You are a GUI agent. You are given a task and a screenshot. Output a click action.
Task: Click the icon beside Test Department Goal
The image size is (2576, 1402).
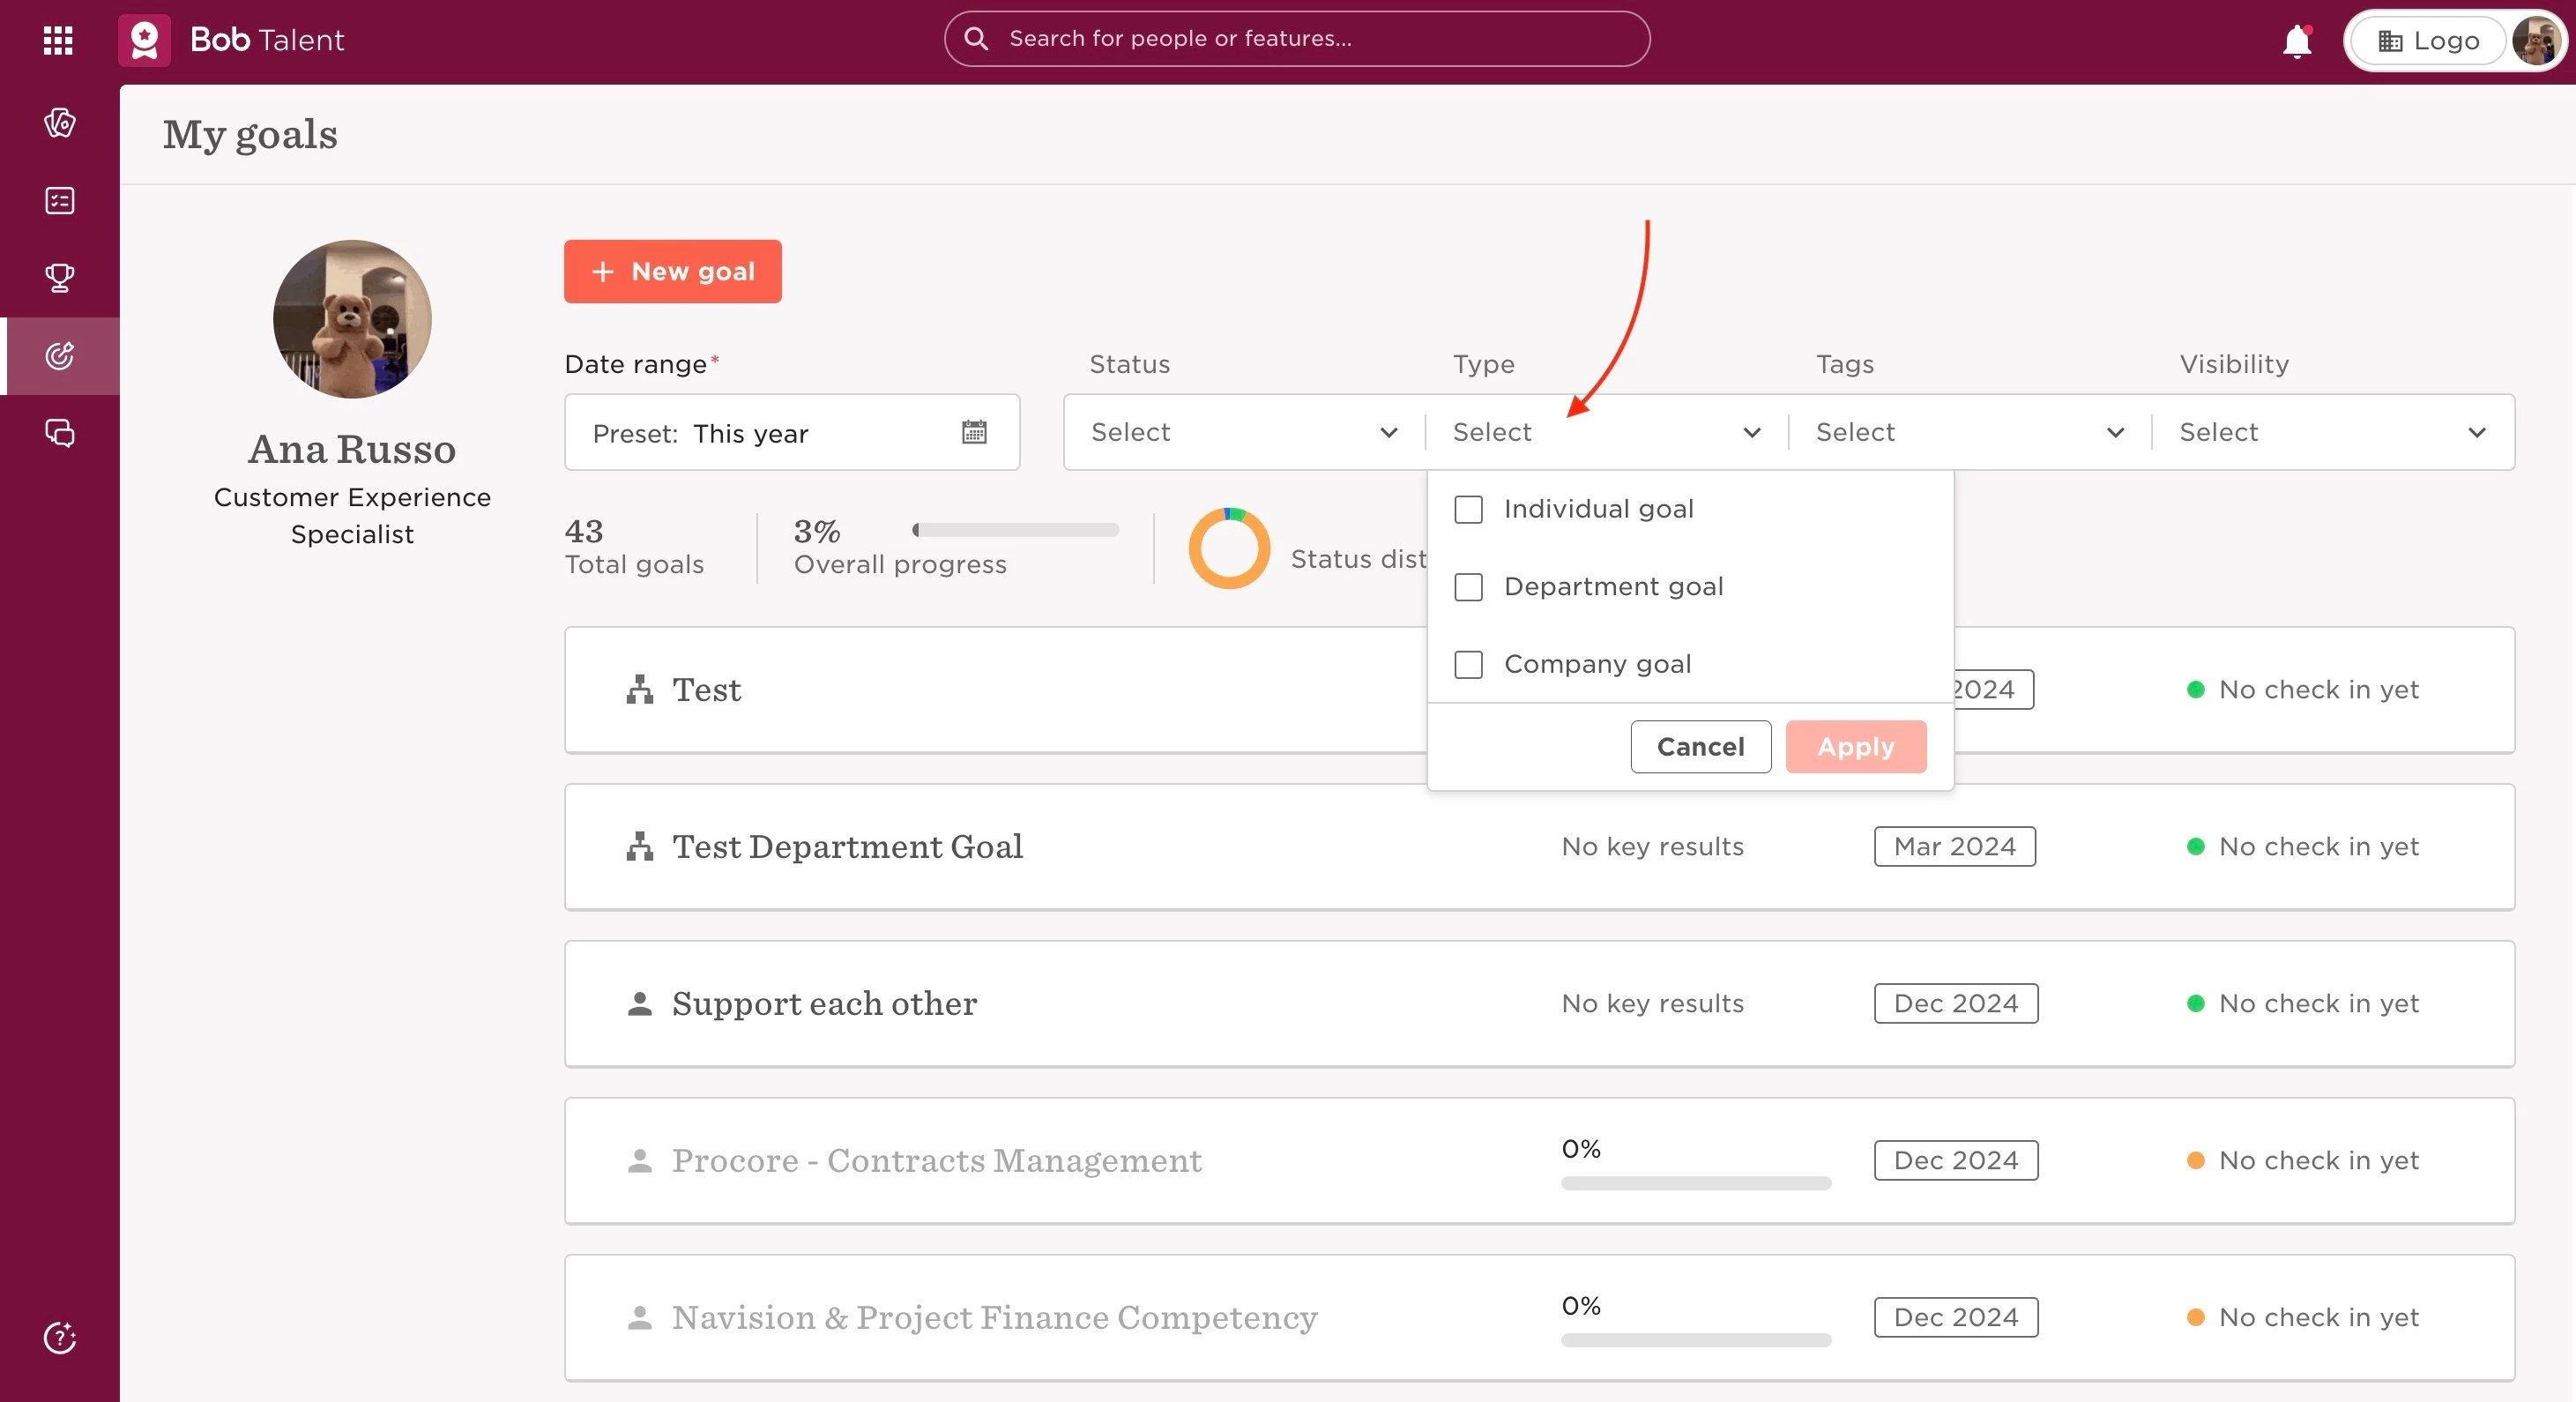point(640,846)
